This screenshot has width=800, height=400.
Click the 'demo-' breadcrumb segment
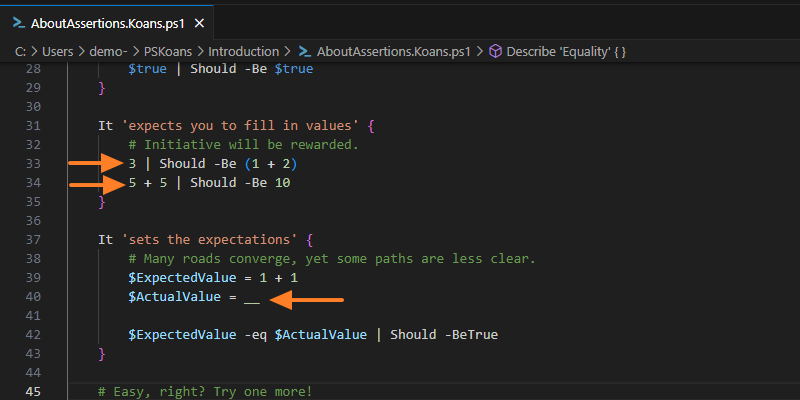(x=113, y=51)
